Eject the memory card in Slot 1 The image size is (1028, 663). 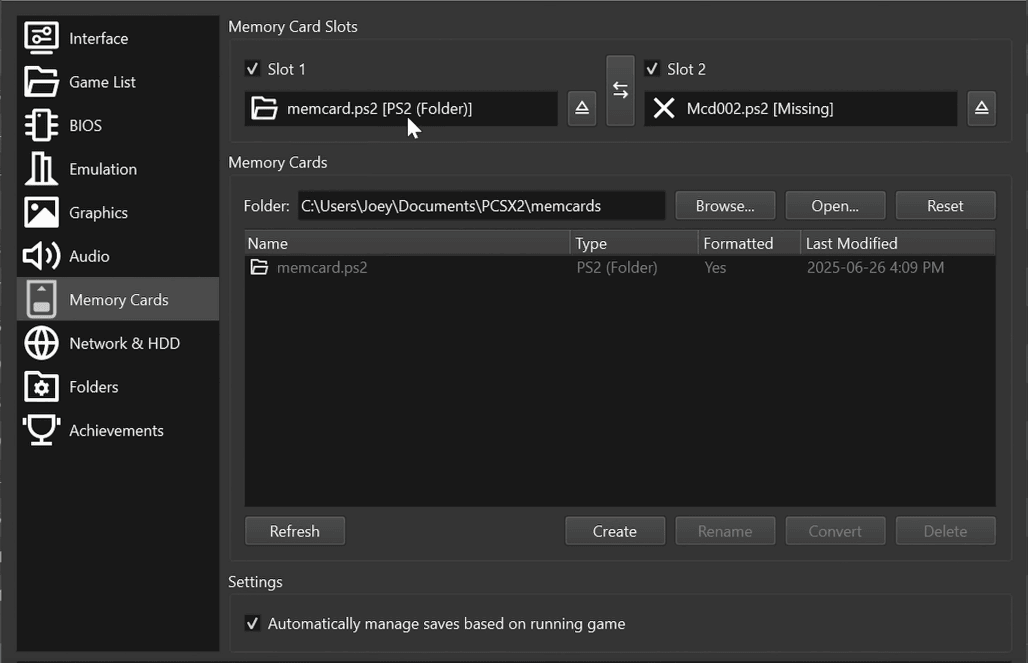581,108
